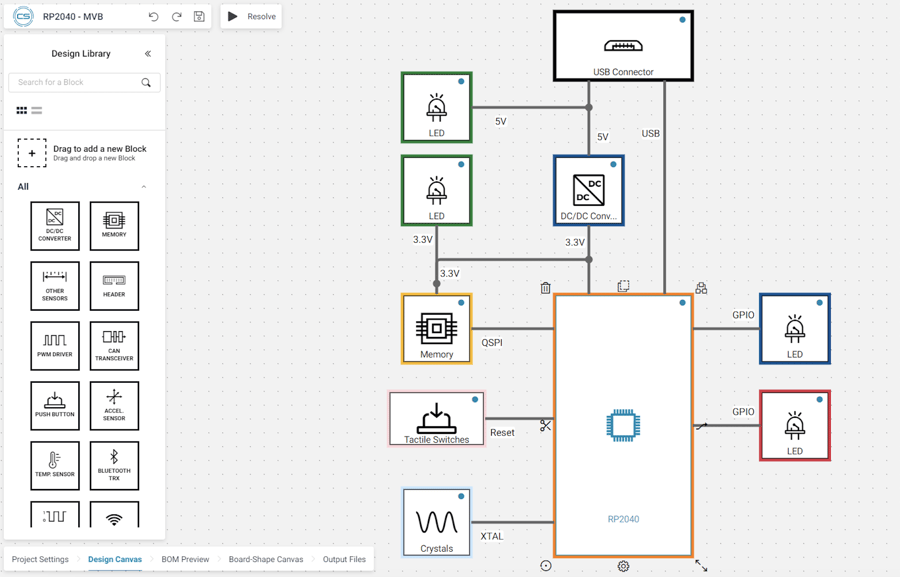Select the PWM Driver library block
This screenshot has width=900, height=577.
tap(55, 346)
